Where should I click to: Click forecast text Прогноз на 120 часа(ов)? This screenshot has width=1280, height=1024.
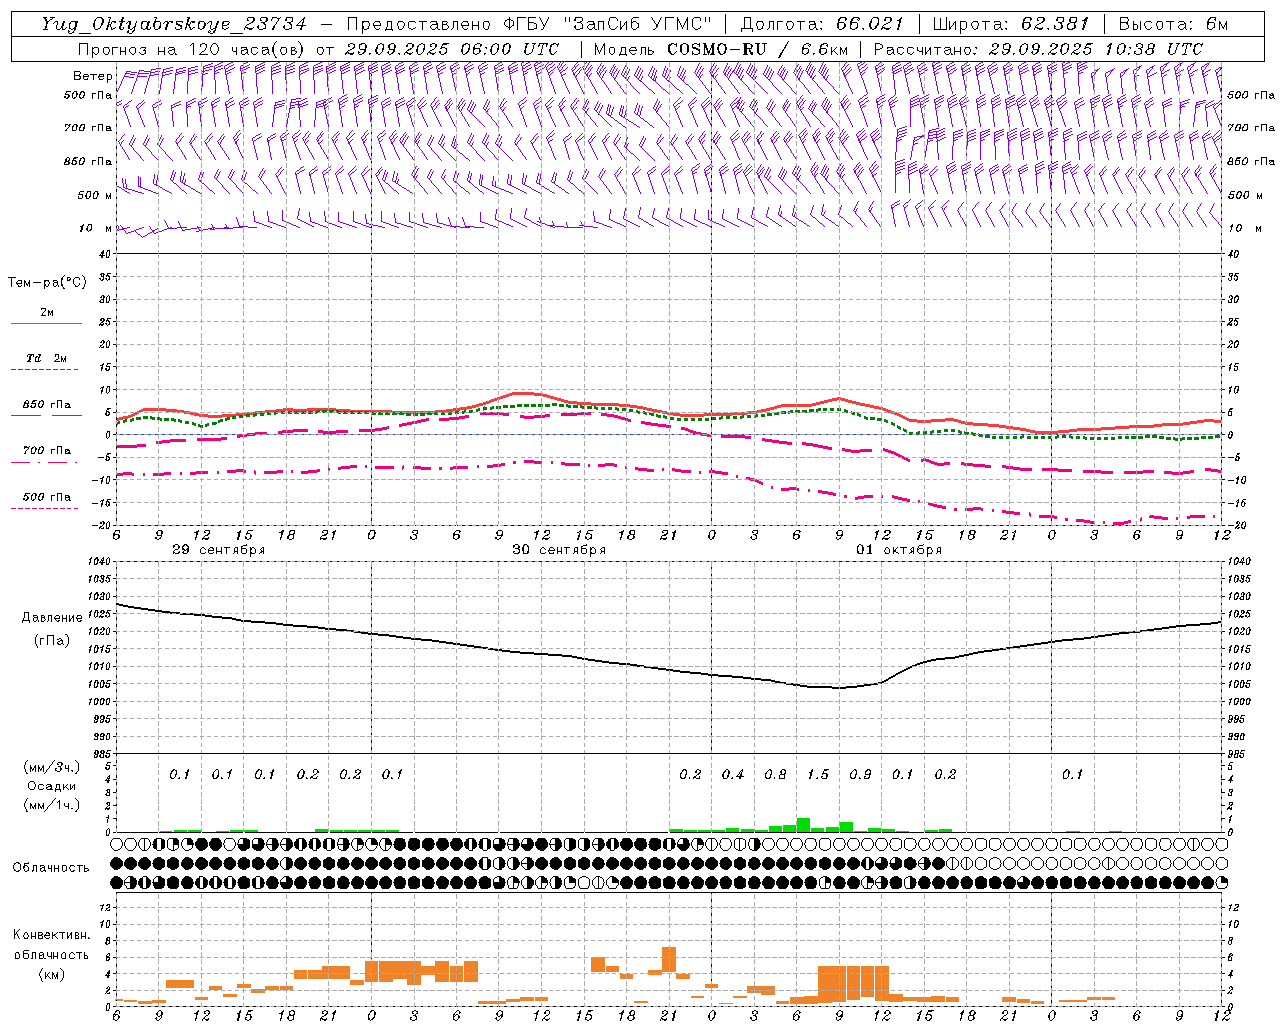coord(192,49)
